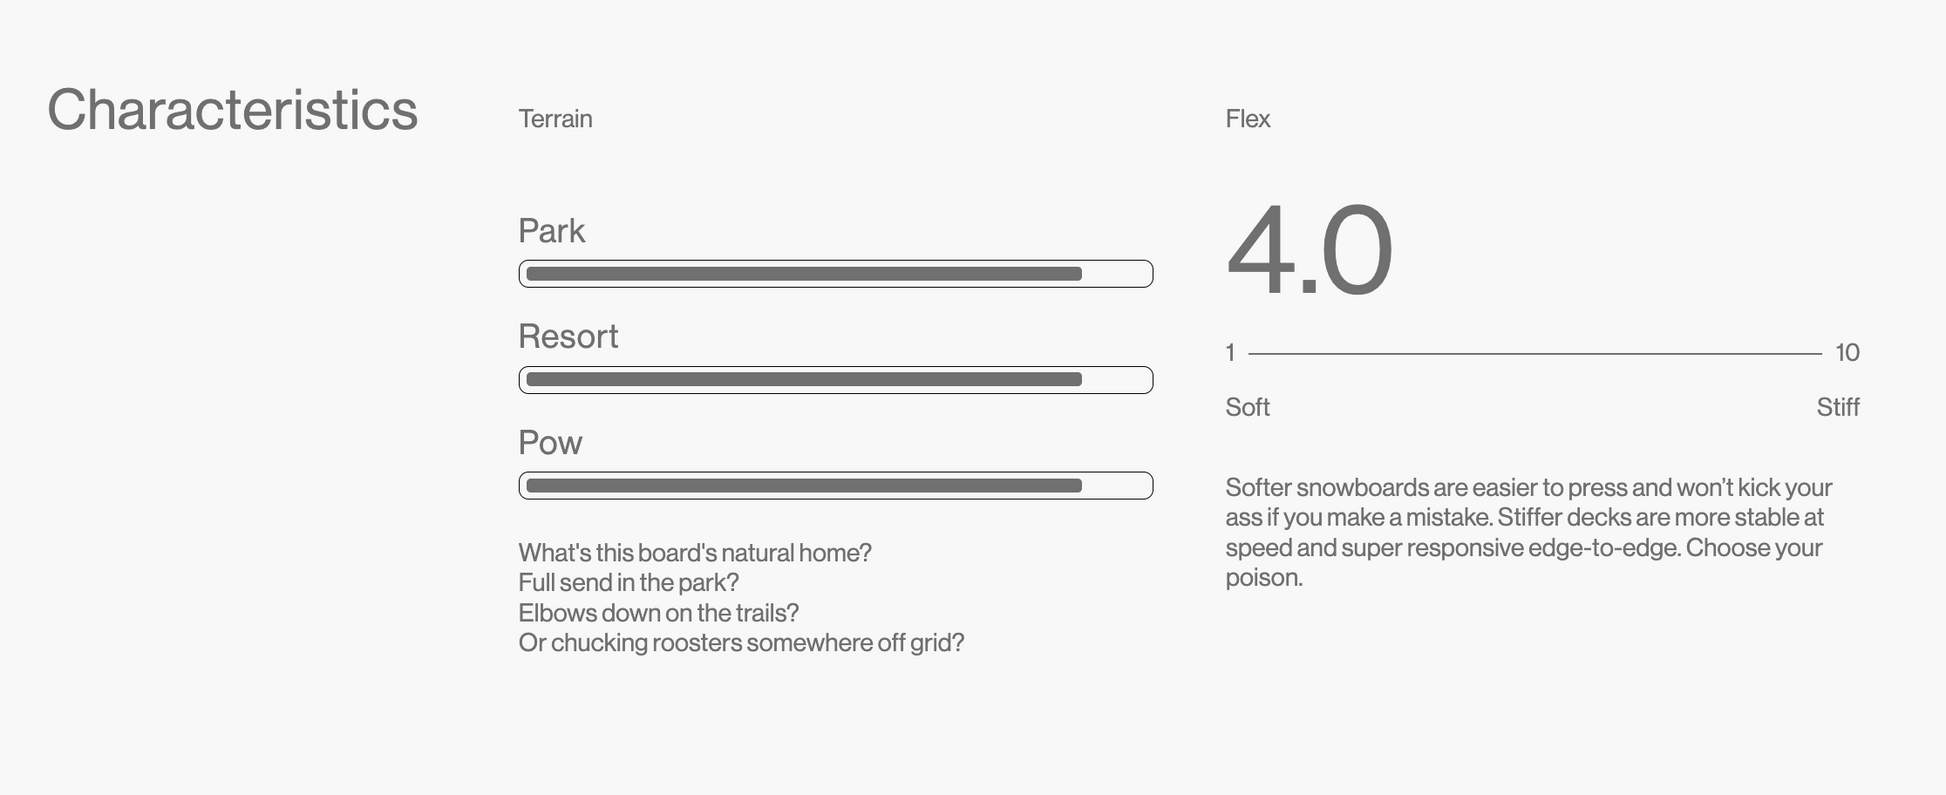Click the softer snowboards flex description paragraph
The image size is (1946, 795).
[1528, 532]
